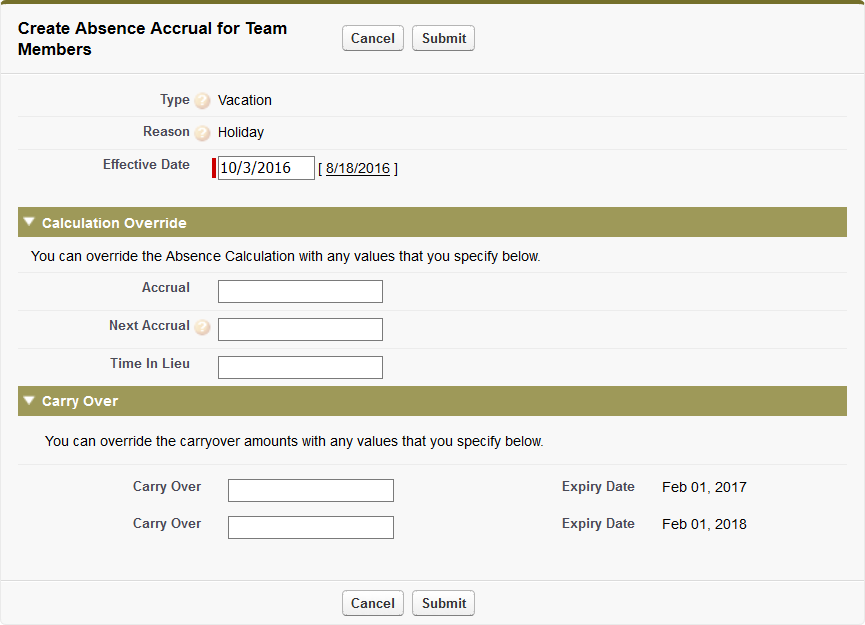
Task: Focus the Time In Lieu field
Action: click(300, 367)
